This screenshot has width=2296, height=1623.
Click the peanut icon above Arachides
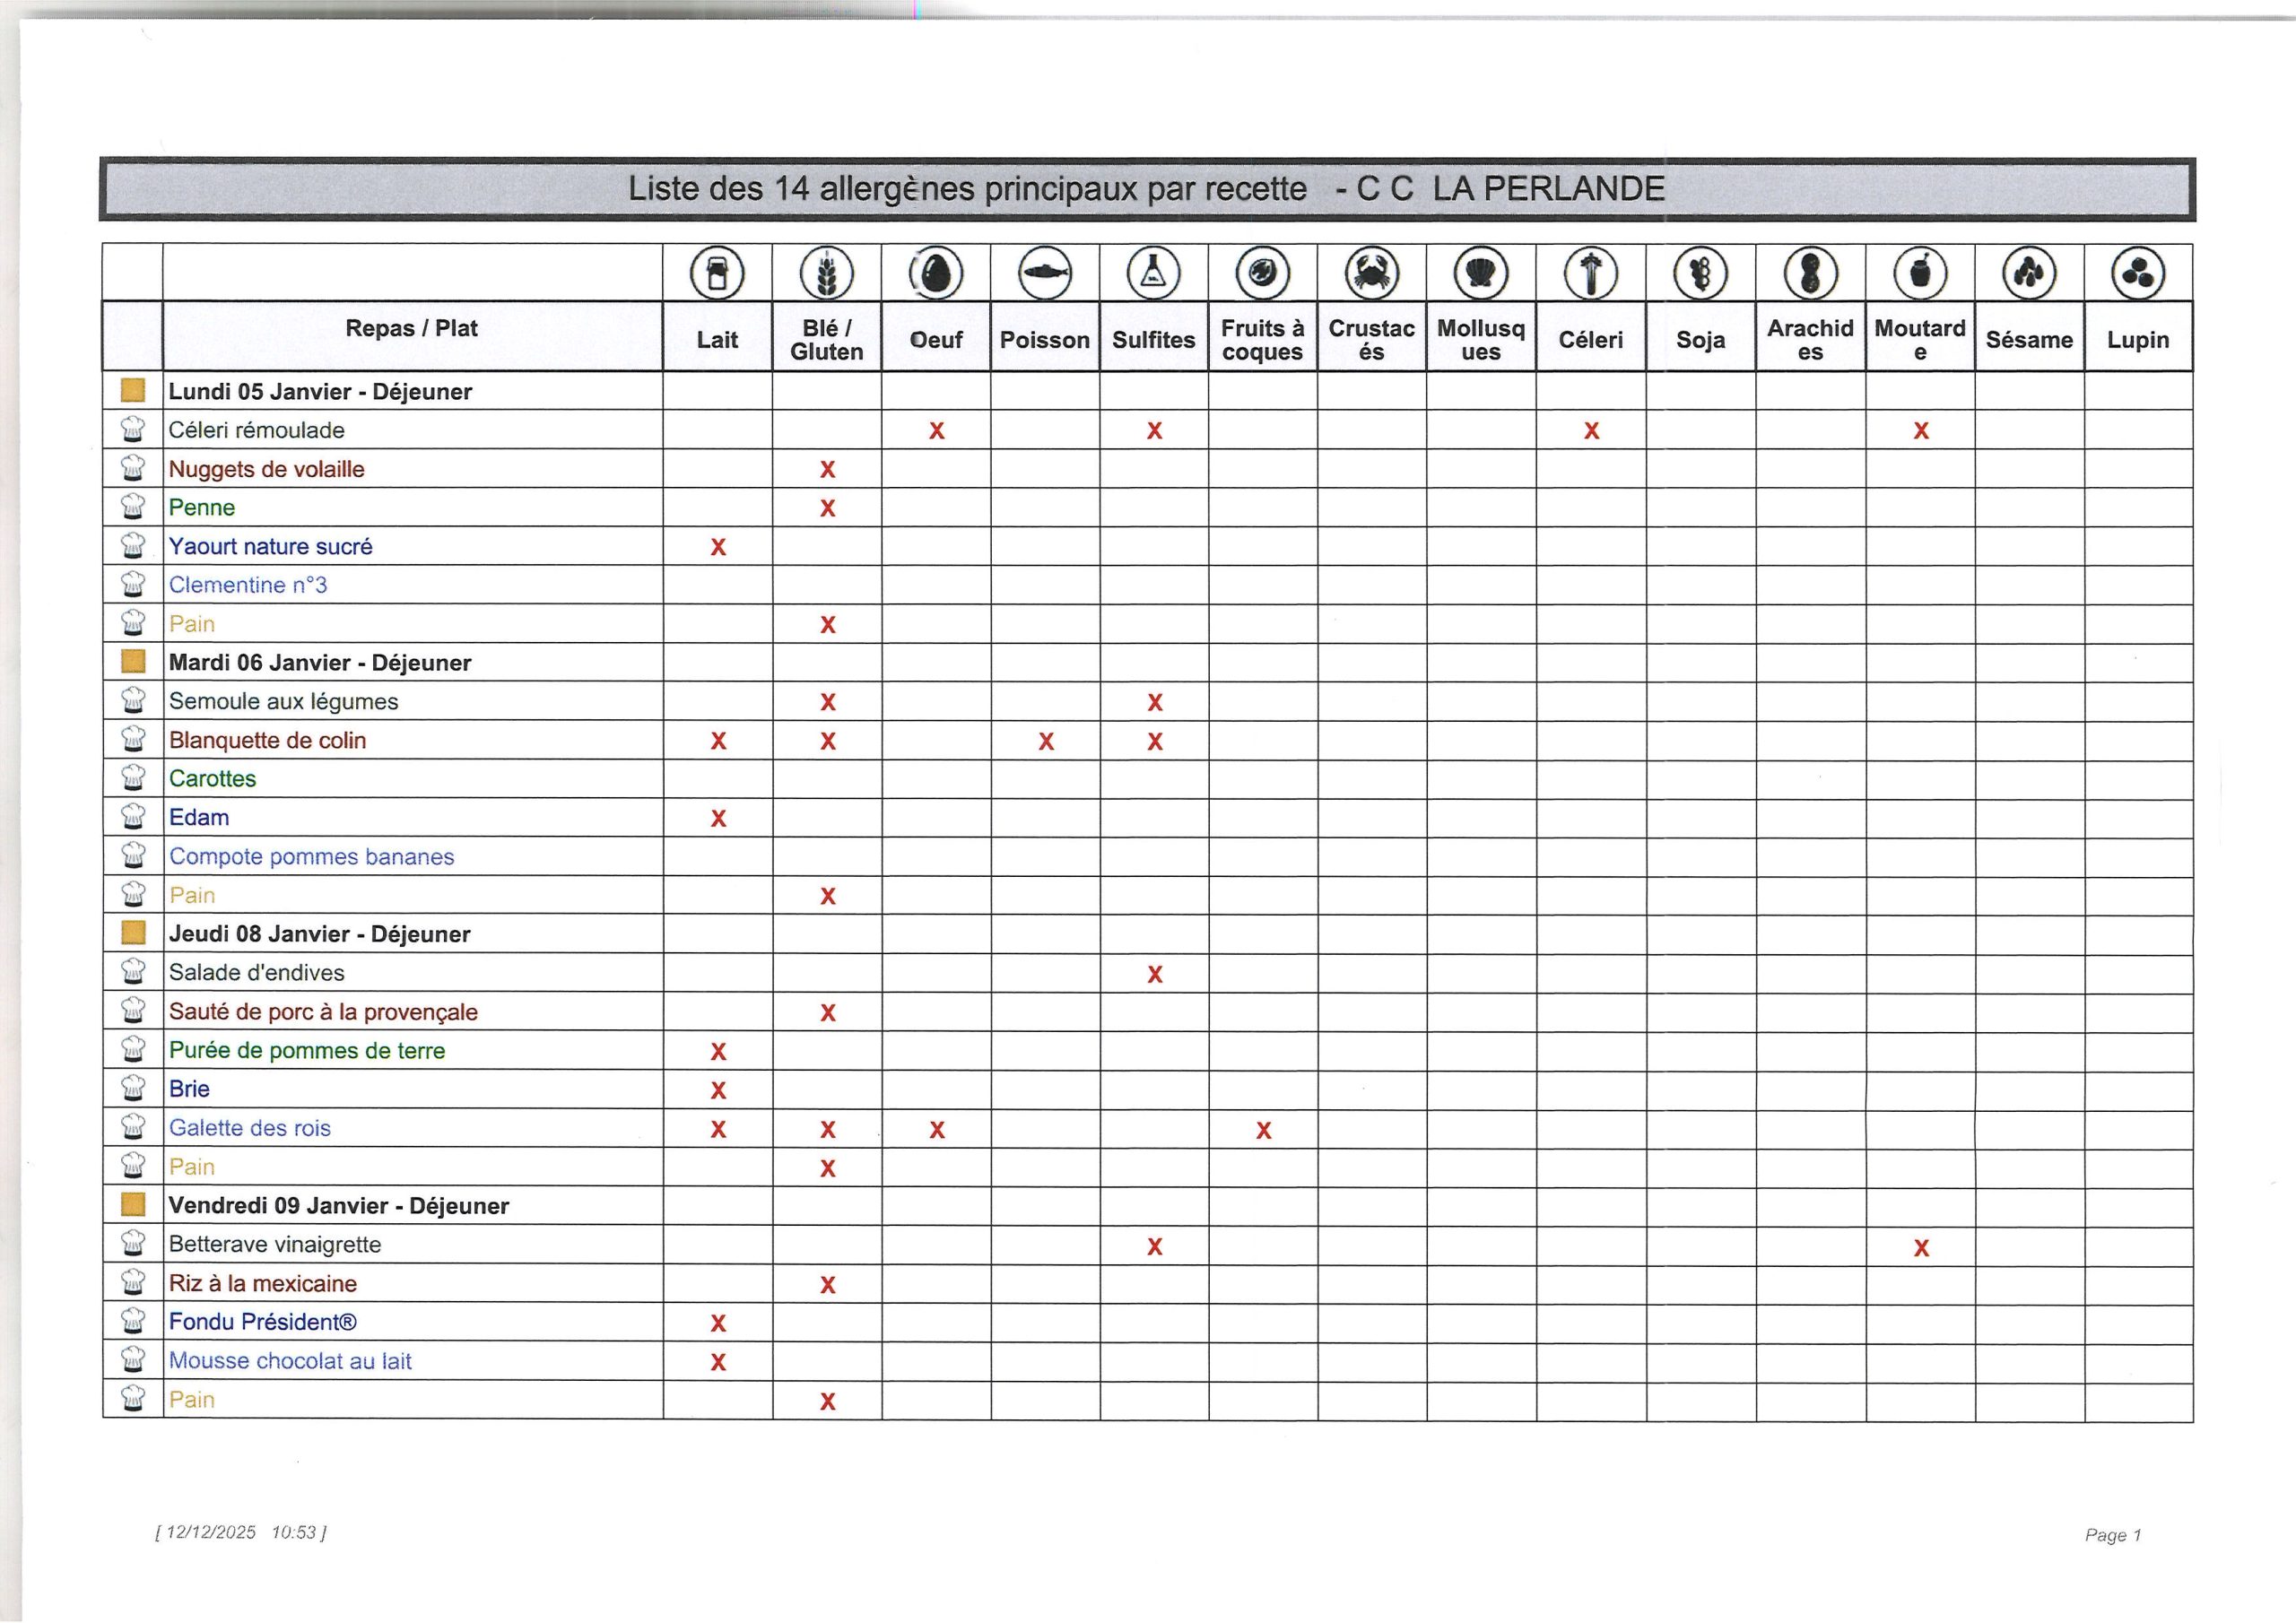point(1810,273)
